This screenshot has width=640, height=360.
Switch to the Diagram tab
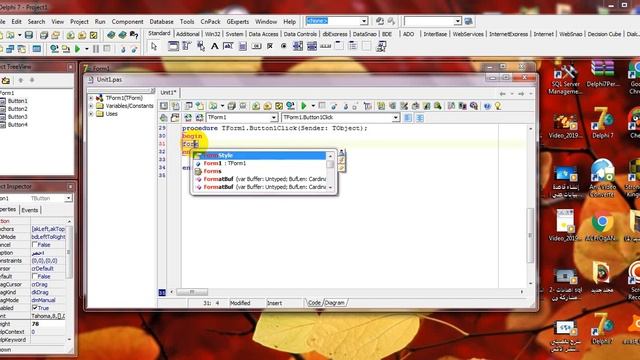pos(335,303)
